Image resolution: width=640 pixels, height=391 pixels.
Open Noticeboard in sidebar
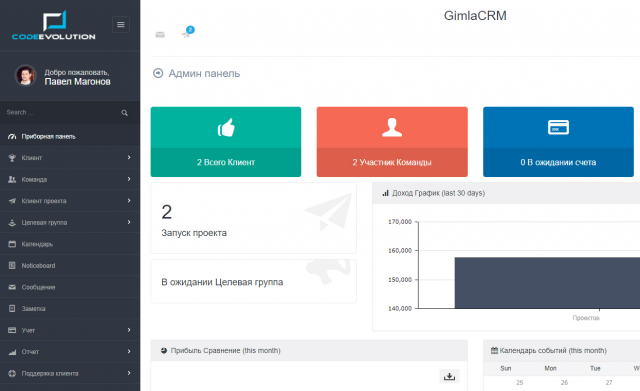pyautogui.click(x=70, y=265)
